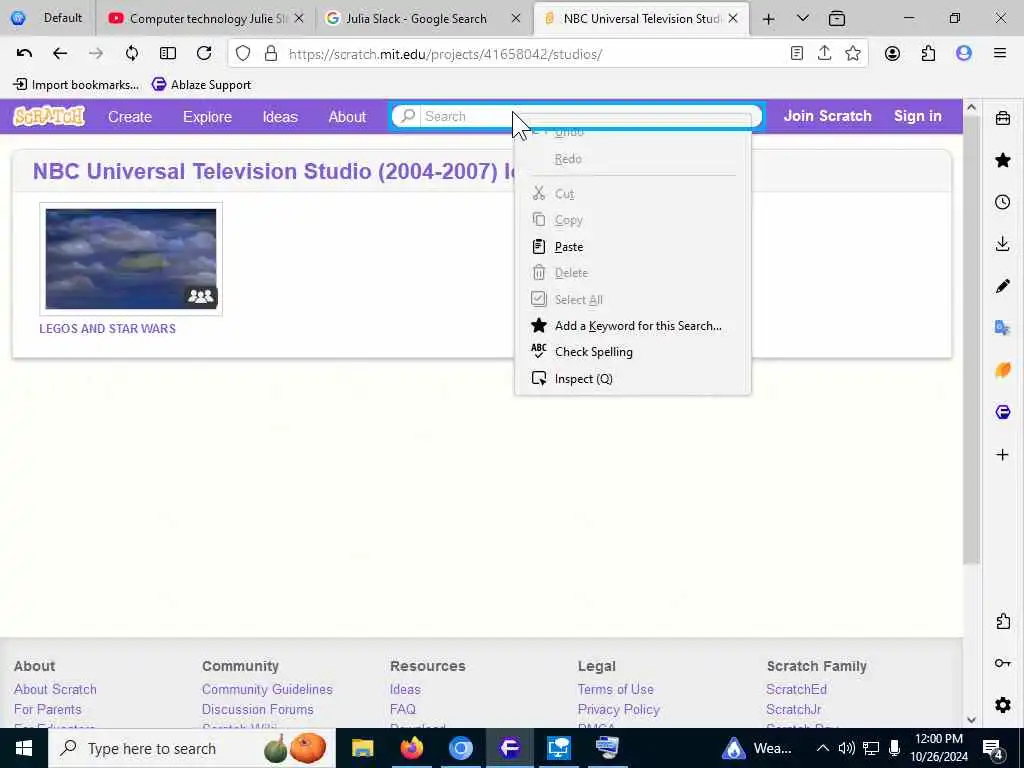Click the undo arrow in browser toolbar
Viewport: 1024px width, 768px height.
pyautogui.click(x=24, y=54)
